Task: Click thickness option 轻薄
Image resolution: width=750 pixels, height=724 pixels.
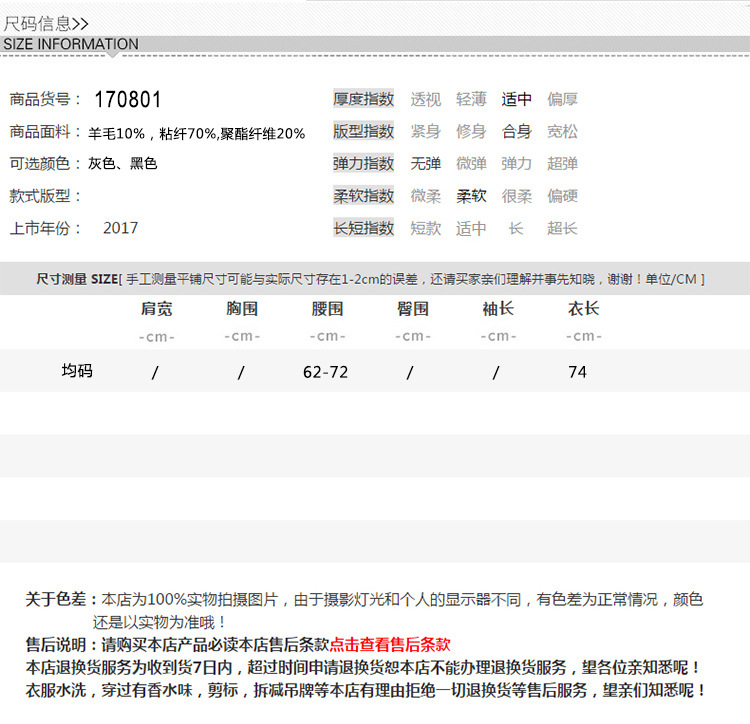Action: click(x=471, y=99)
